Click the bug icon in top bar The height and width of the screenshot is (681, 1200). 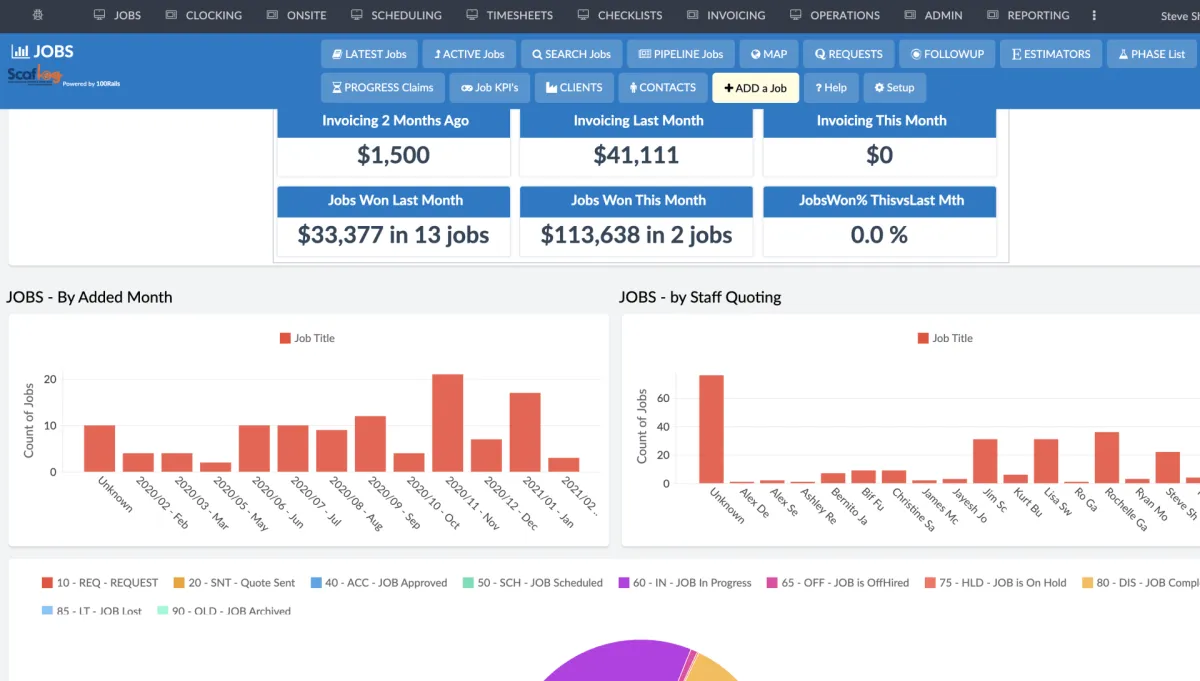pos(38,16)
